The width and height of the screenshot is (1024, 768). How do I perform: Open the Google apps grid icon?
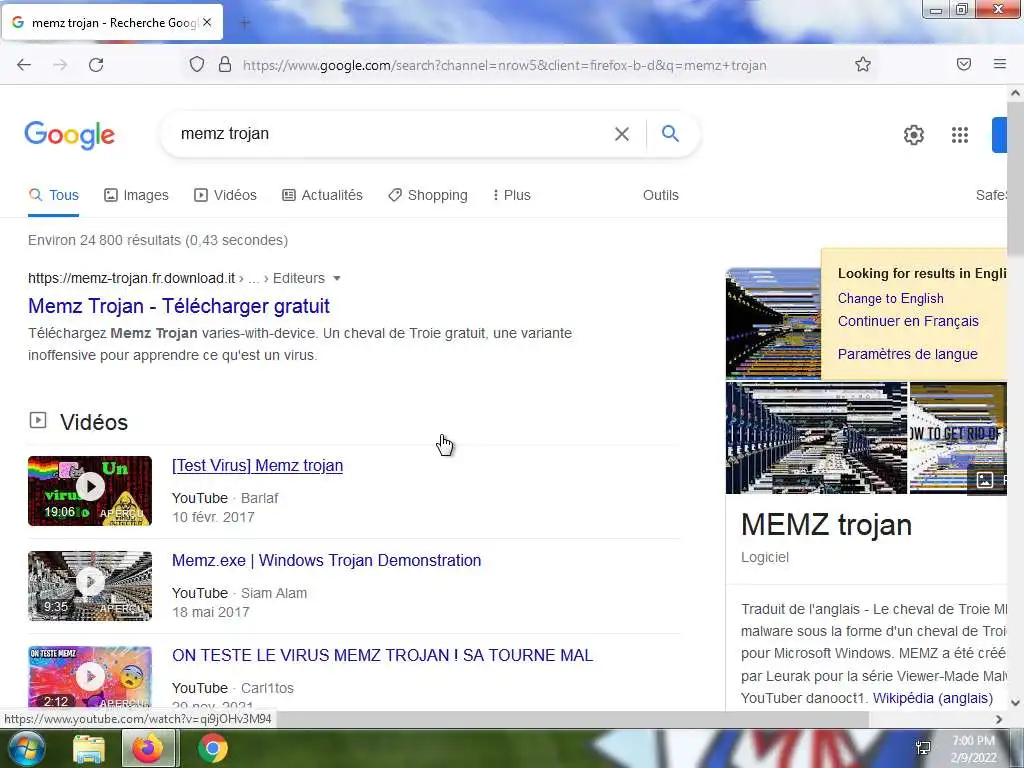click(x=959, y=135)
